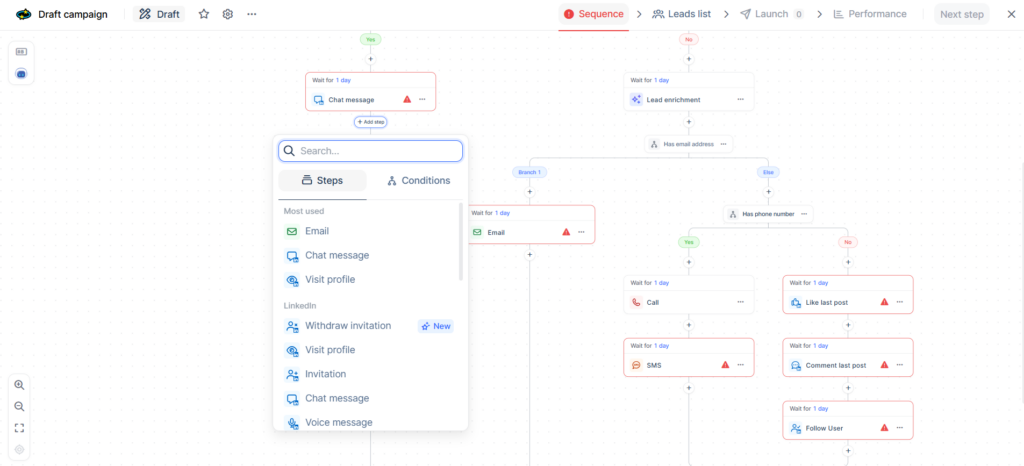Open campaign settings gear icon
Image resolution: width=1024 pixels, height=466 pixels.
pos(227,14)
